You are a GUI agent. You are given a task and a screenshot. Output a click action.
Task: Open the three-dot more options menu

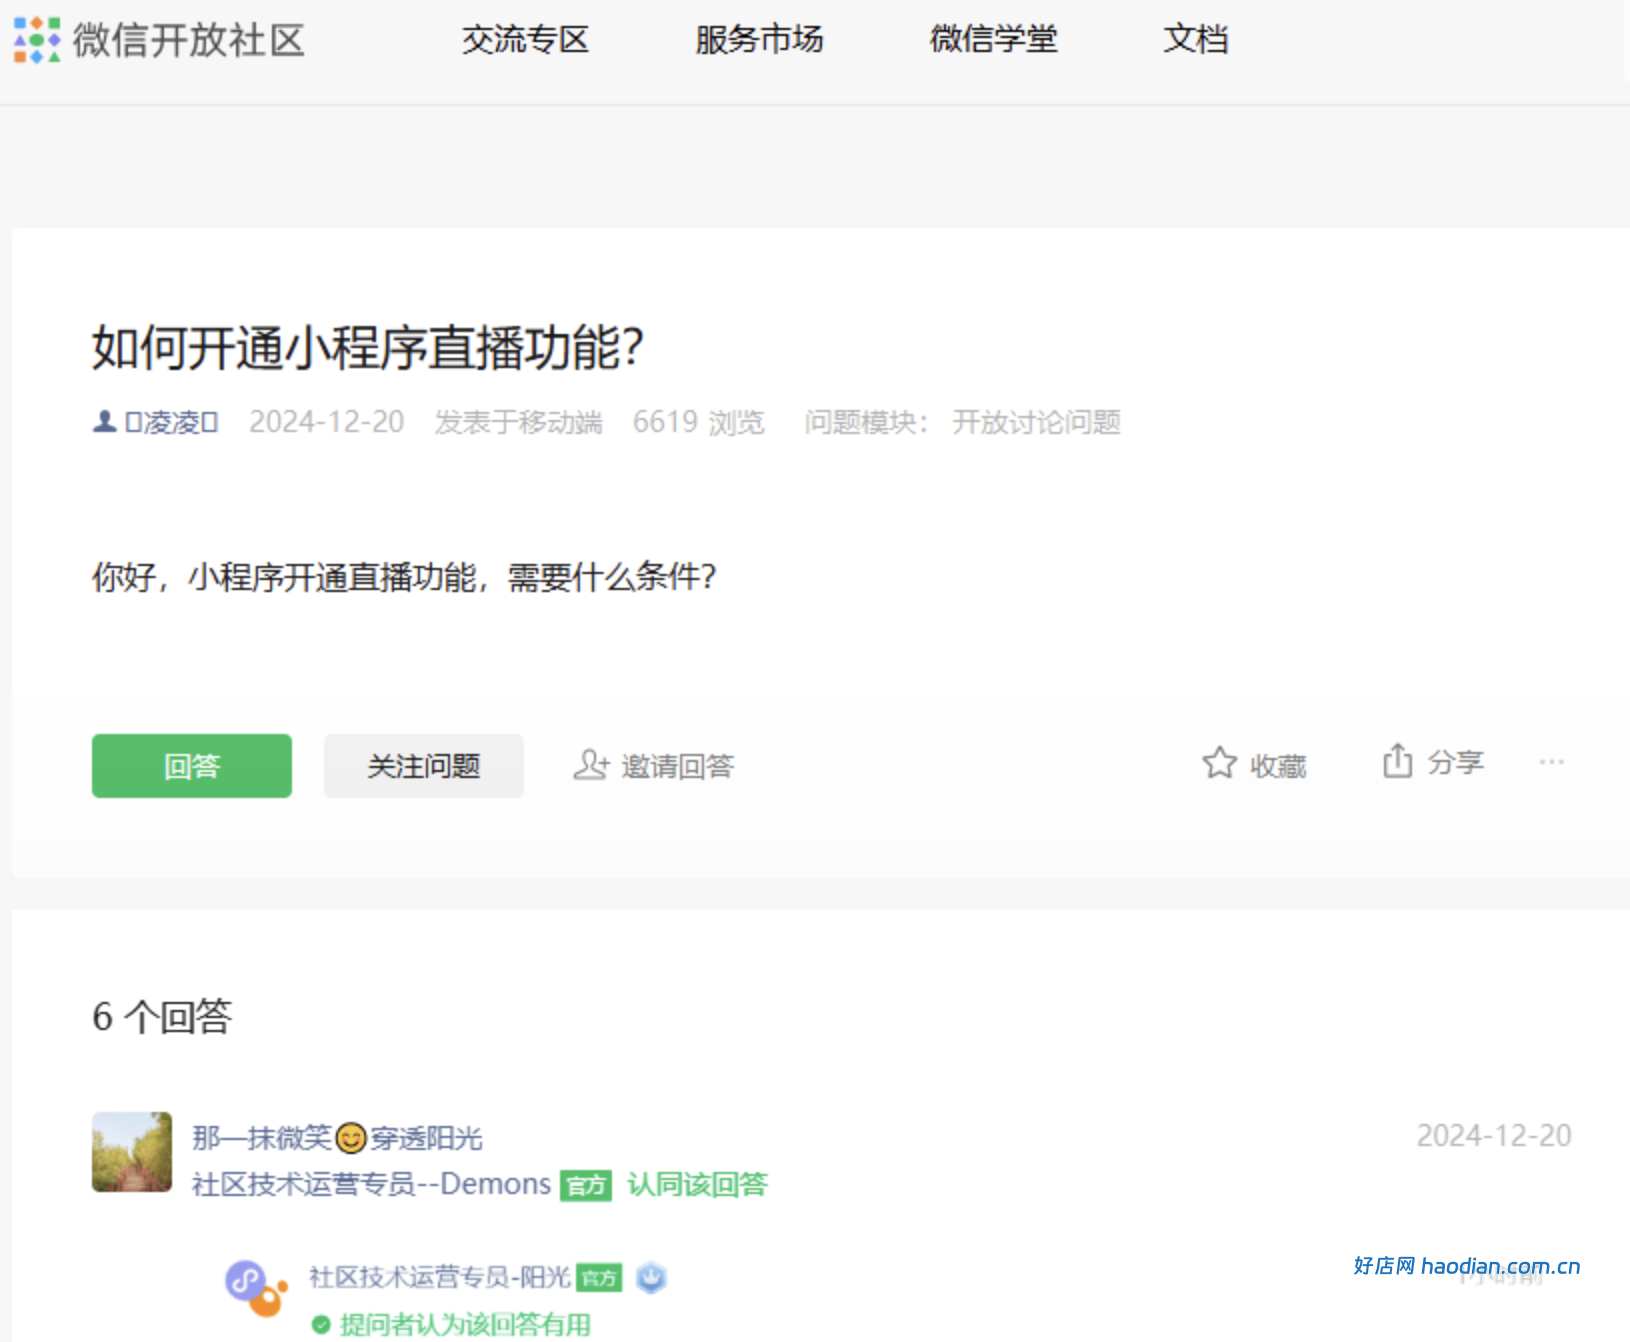(x=1551, y=763)
